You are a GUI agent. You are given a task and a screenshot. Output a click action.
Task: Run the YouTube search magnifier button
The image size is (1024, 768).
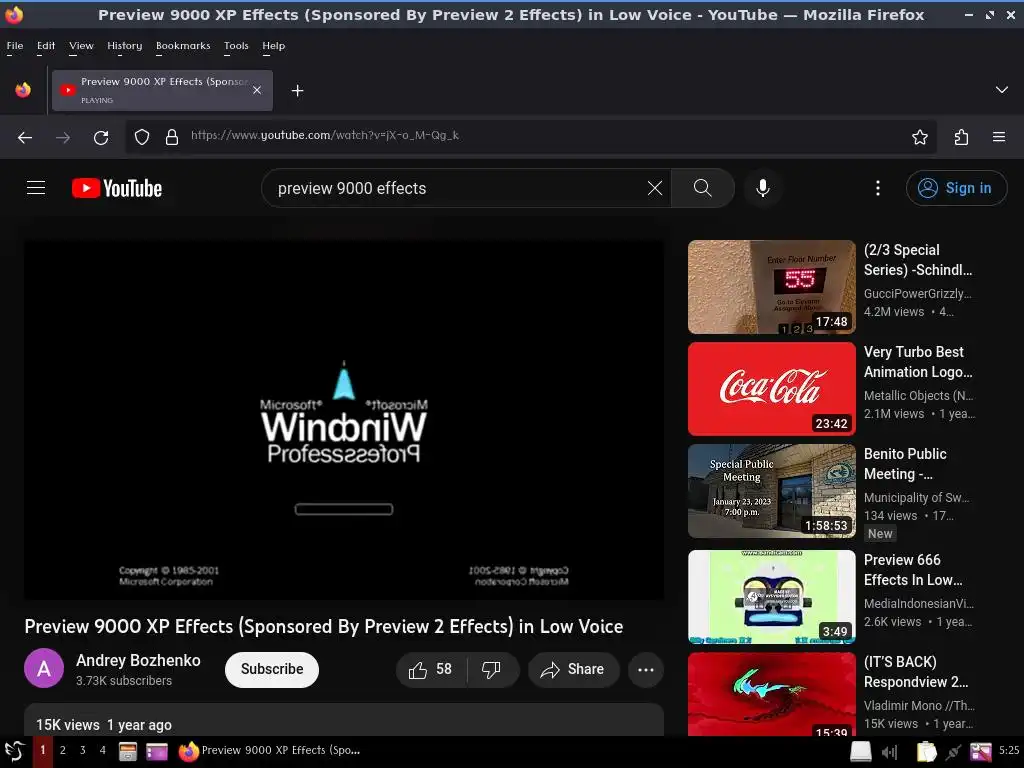[x=703, y=188]
